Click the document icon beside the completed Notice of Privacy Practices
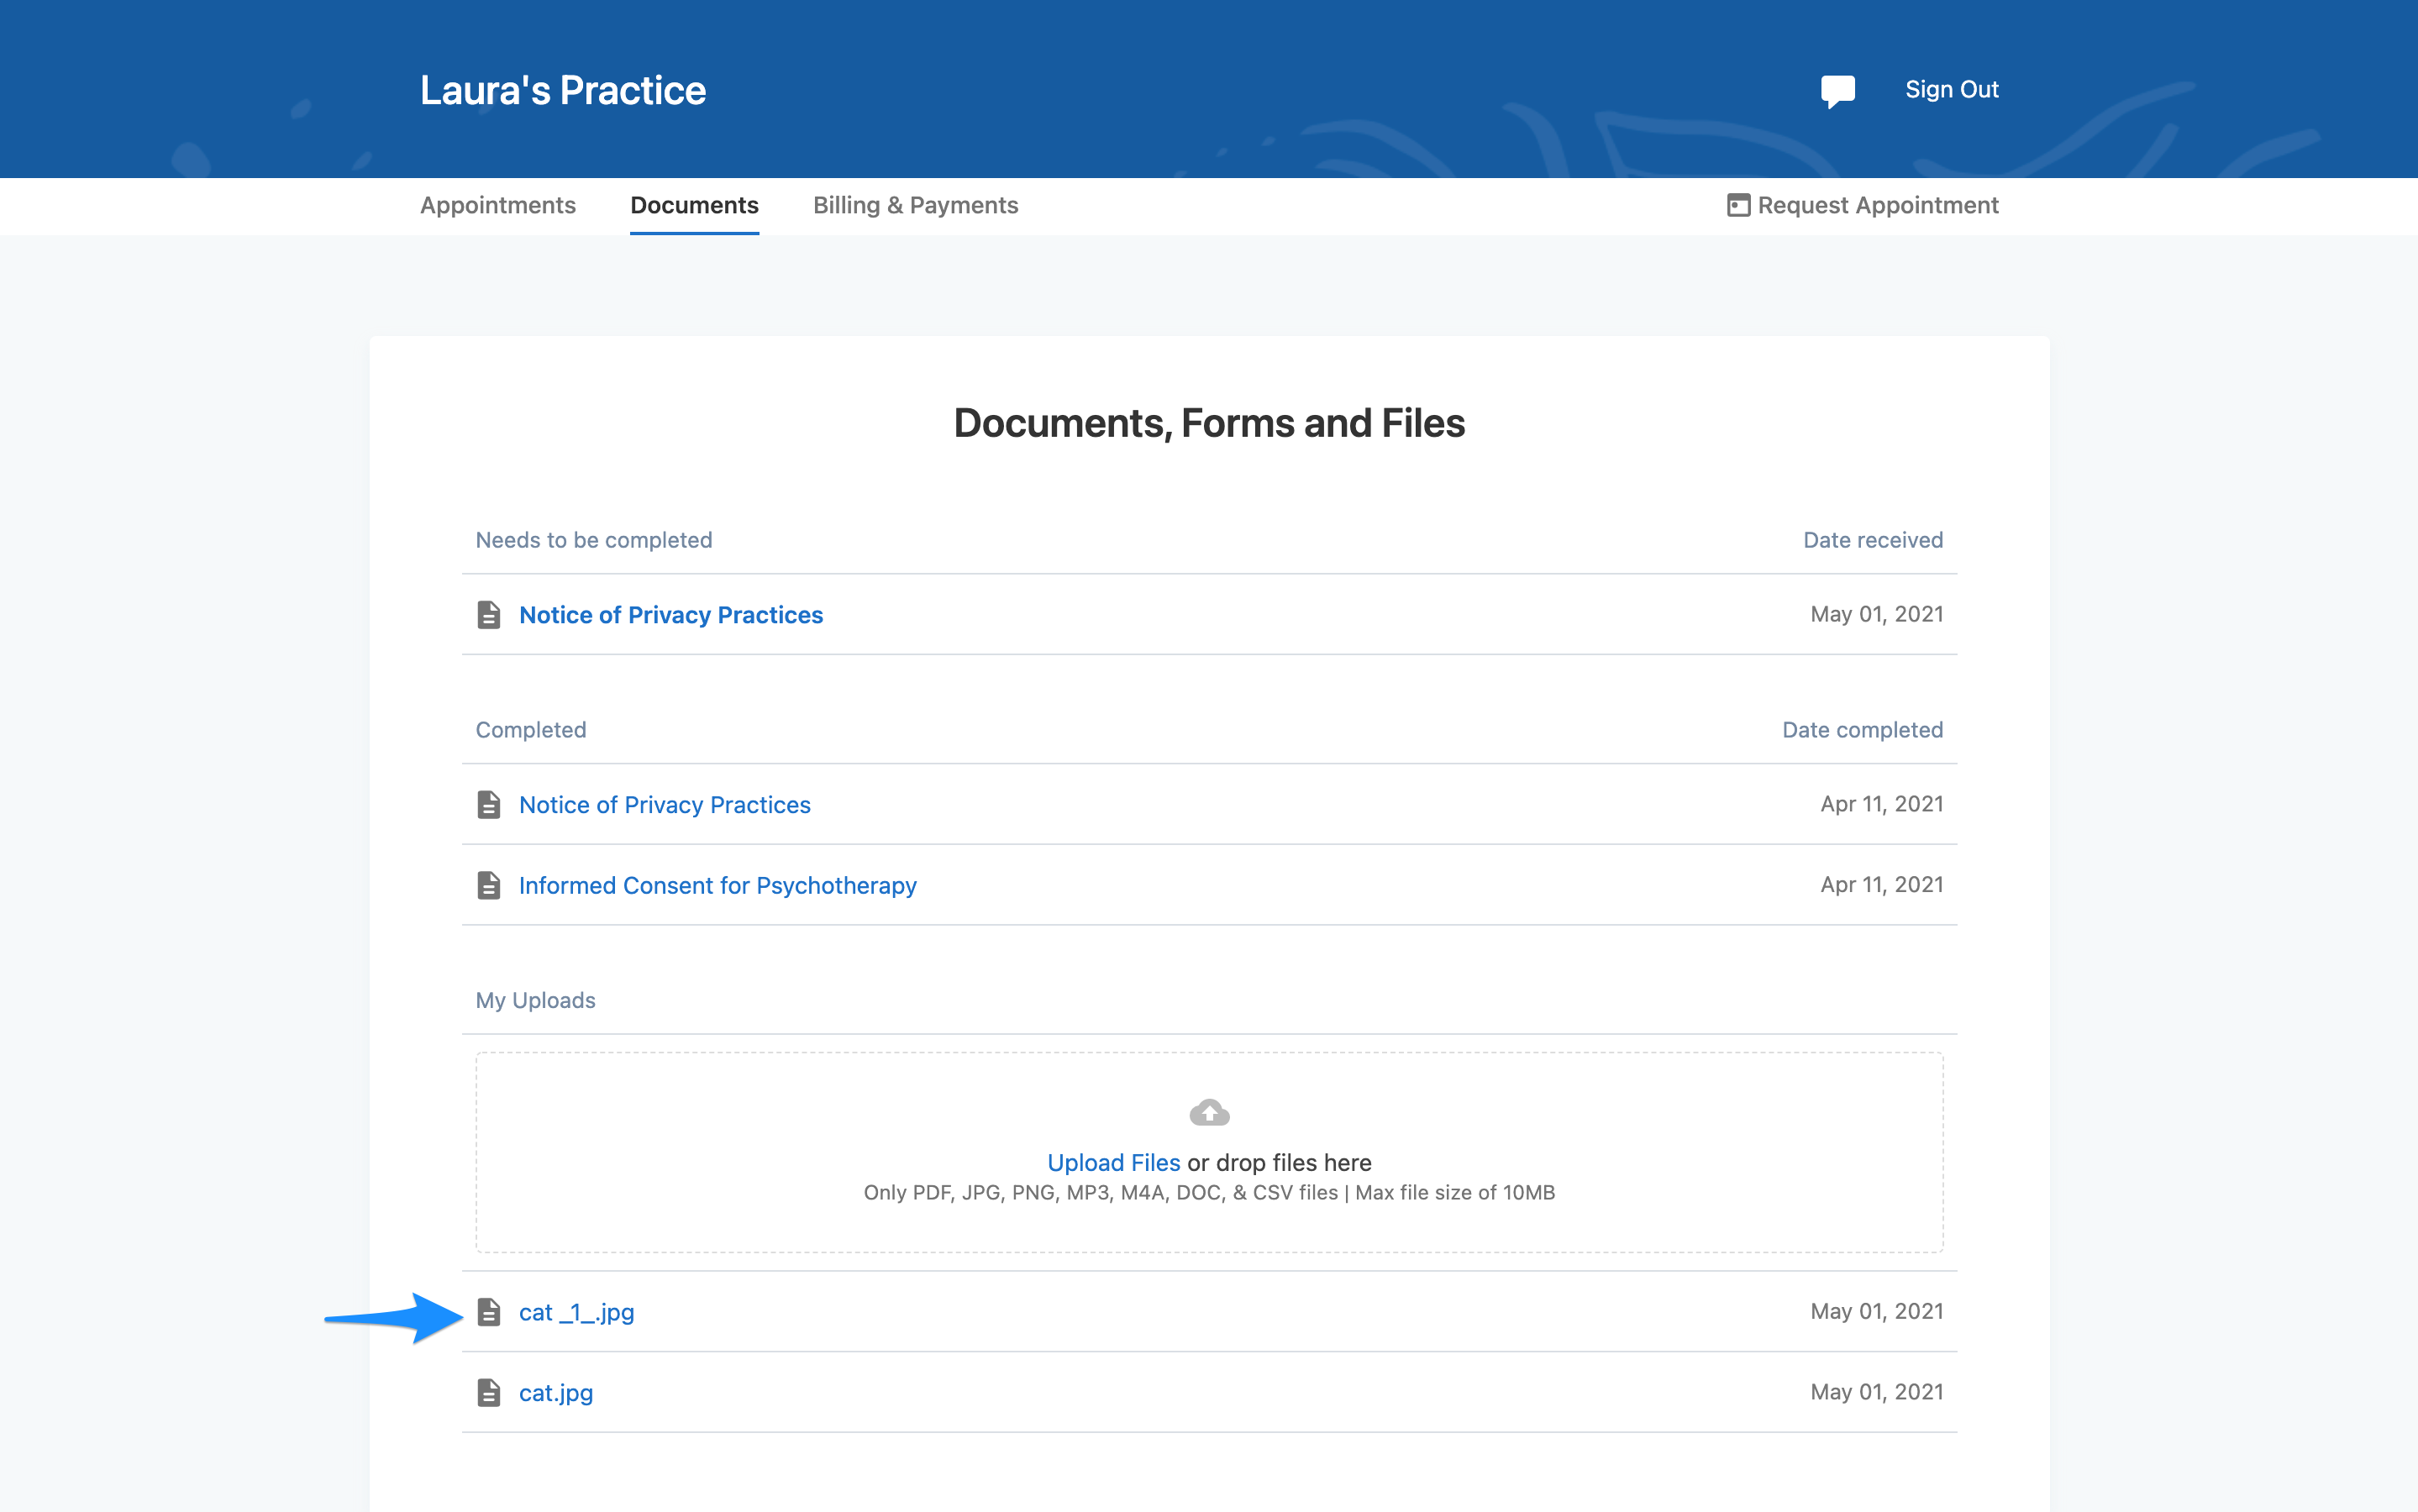The height and width of the screenshot is (1512, 2418). pyautogui.click(x=488, y=803)
